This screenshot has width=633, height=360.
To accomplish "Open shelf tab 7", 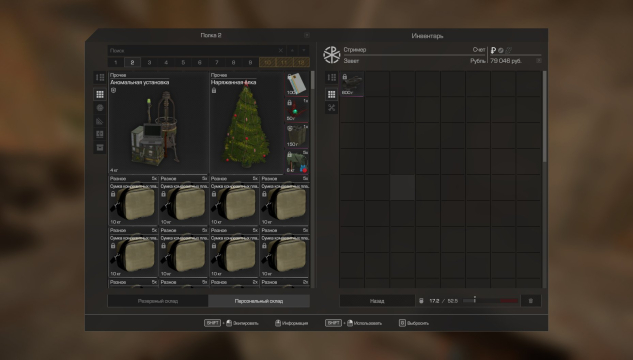I will pyautogui.click(x=217, y=63).
